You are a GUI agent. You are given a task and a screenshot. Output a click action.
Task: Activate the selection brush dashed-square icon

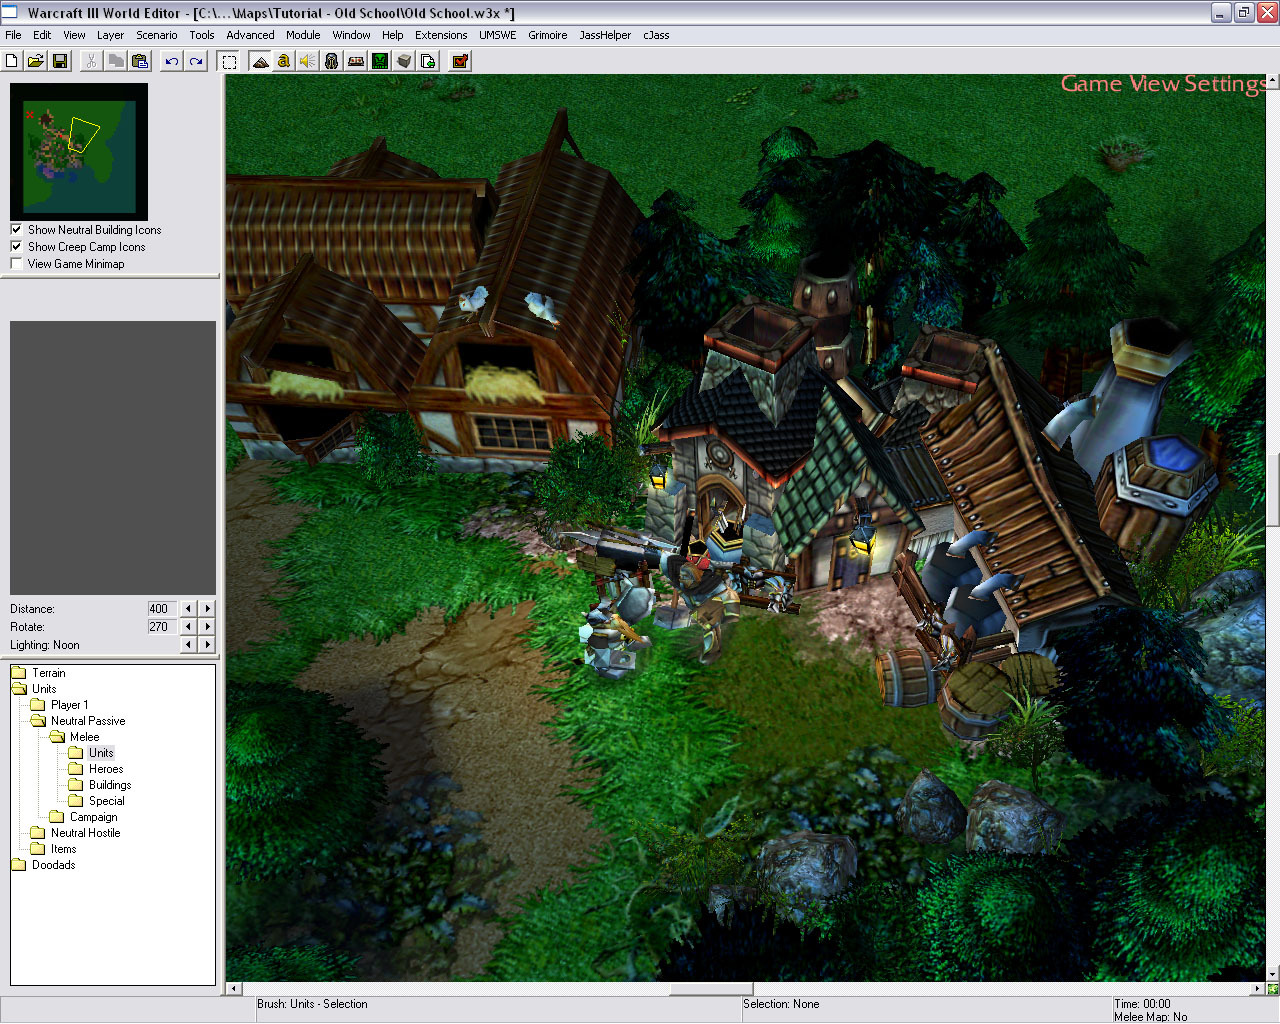(x=229, y=61)
